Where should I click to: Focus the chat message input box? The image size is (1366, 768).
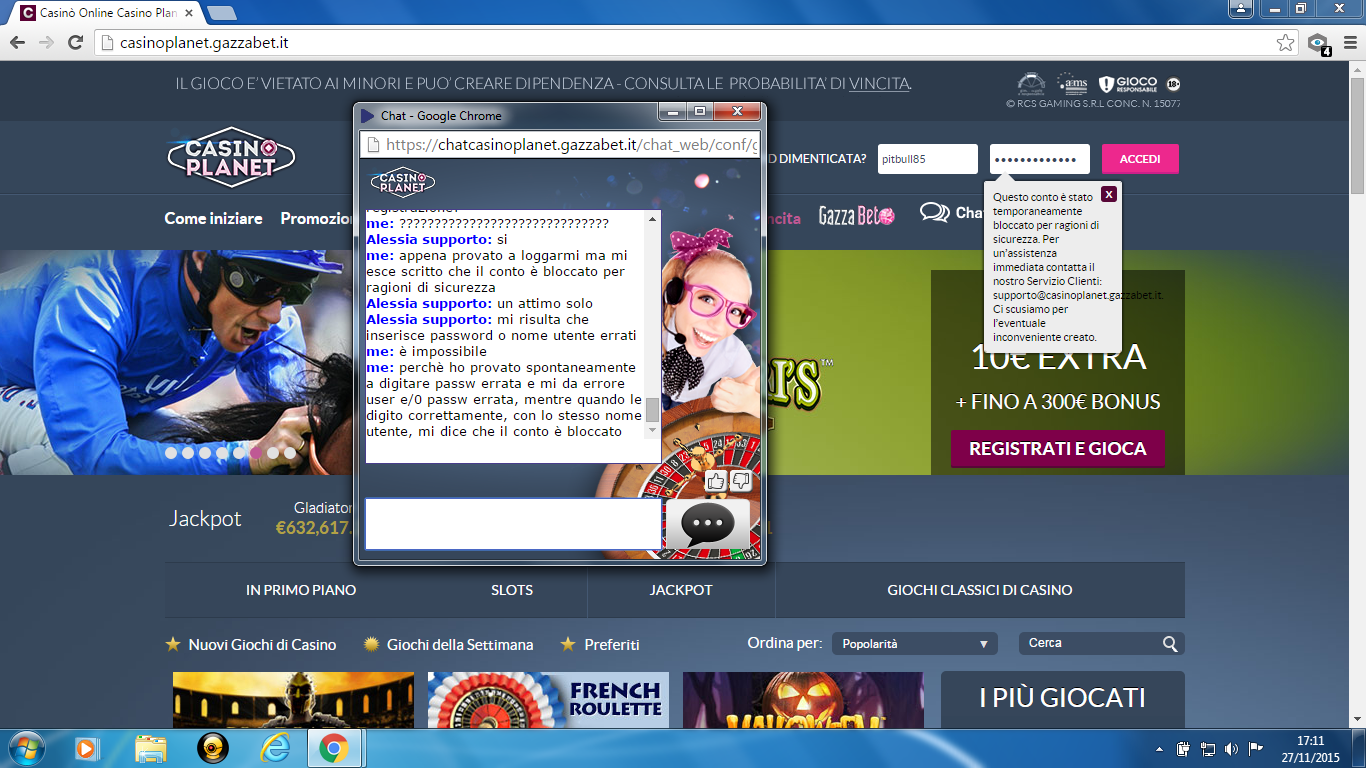point(513,524)
